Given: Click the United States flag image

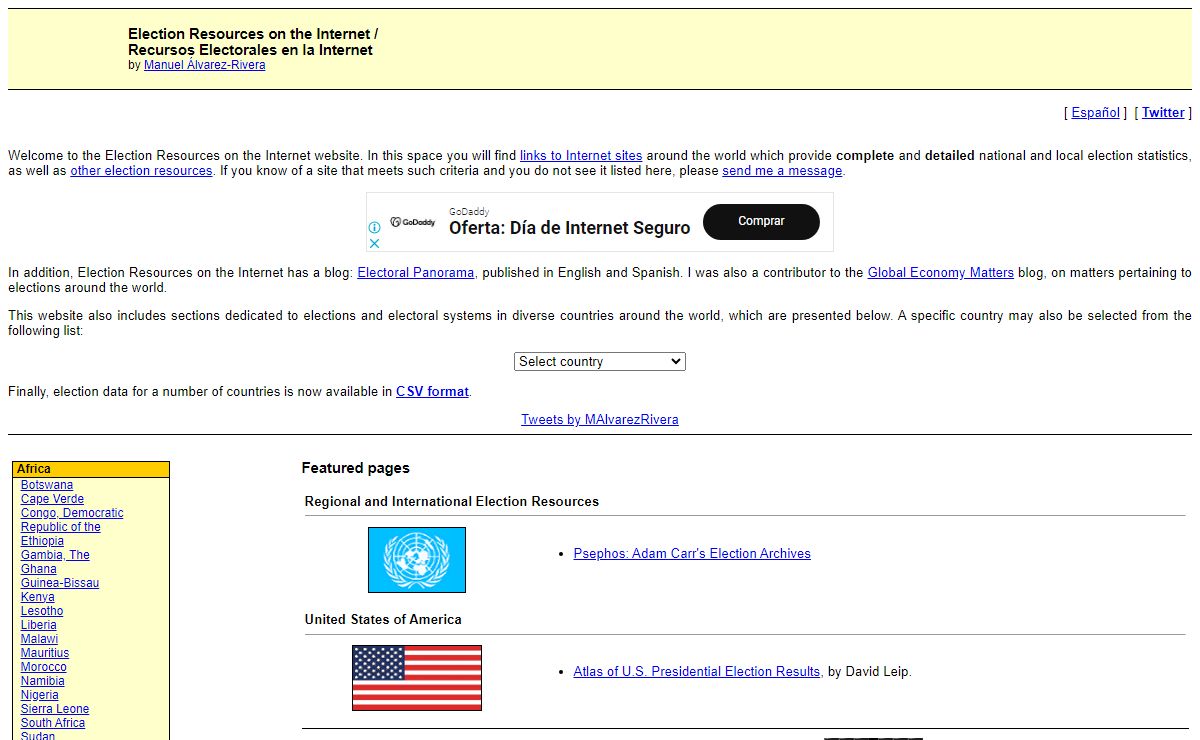Looking at the screenshot, I should coord(416,677).
